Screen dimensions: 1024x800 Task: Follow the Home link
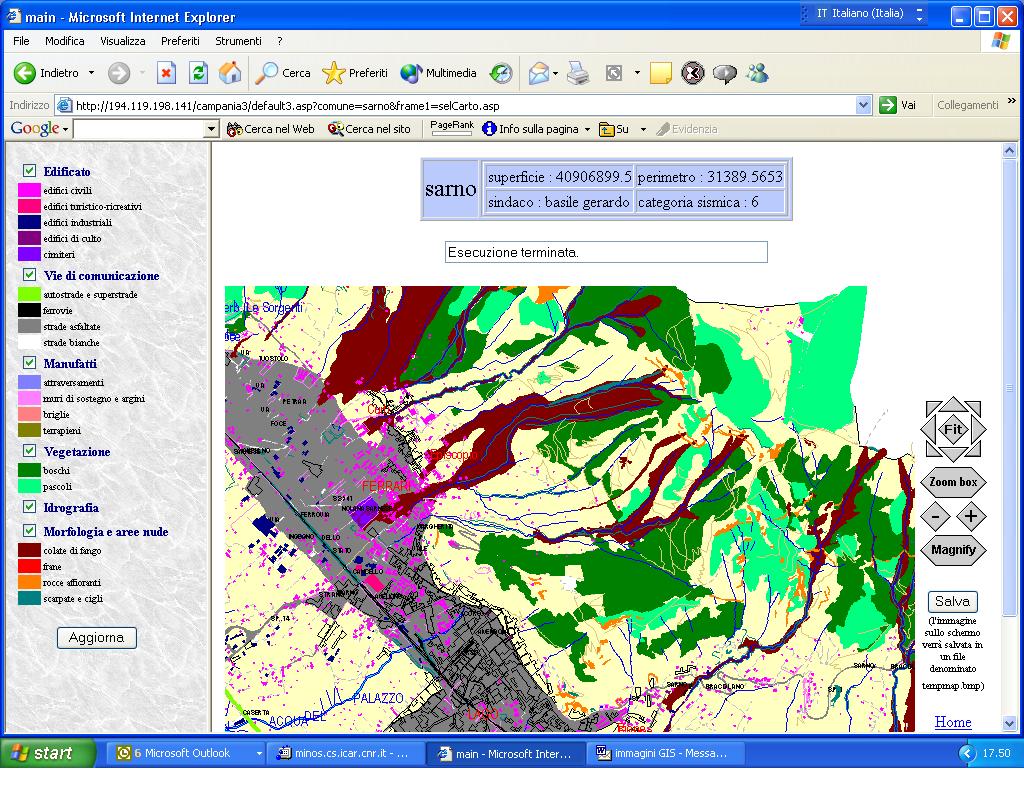(x=952, y=722)
